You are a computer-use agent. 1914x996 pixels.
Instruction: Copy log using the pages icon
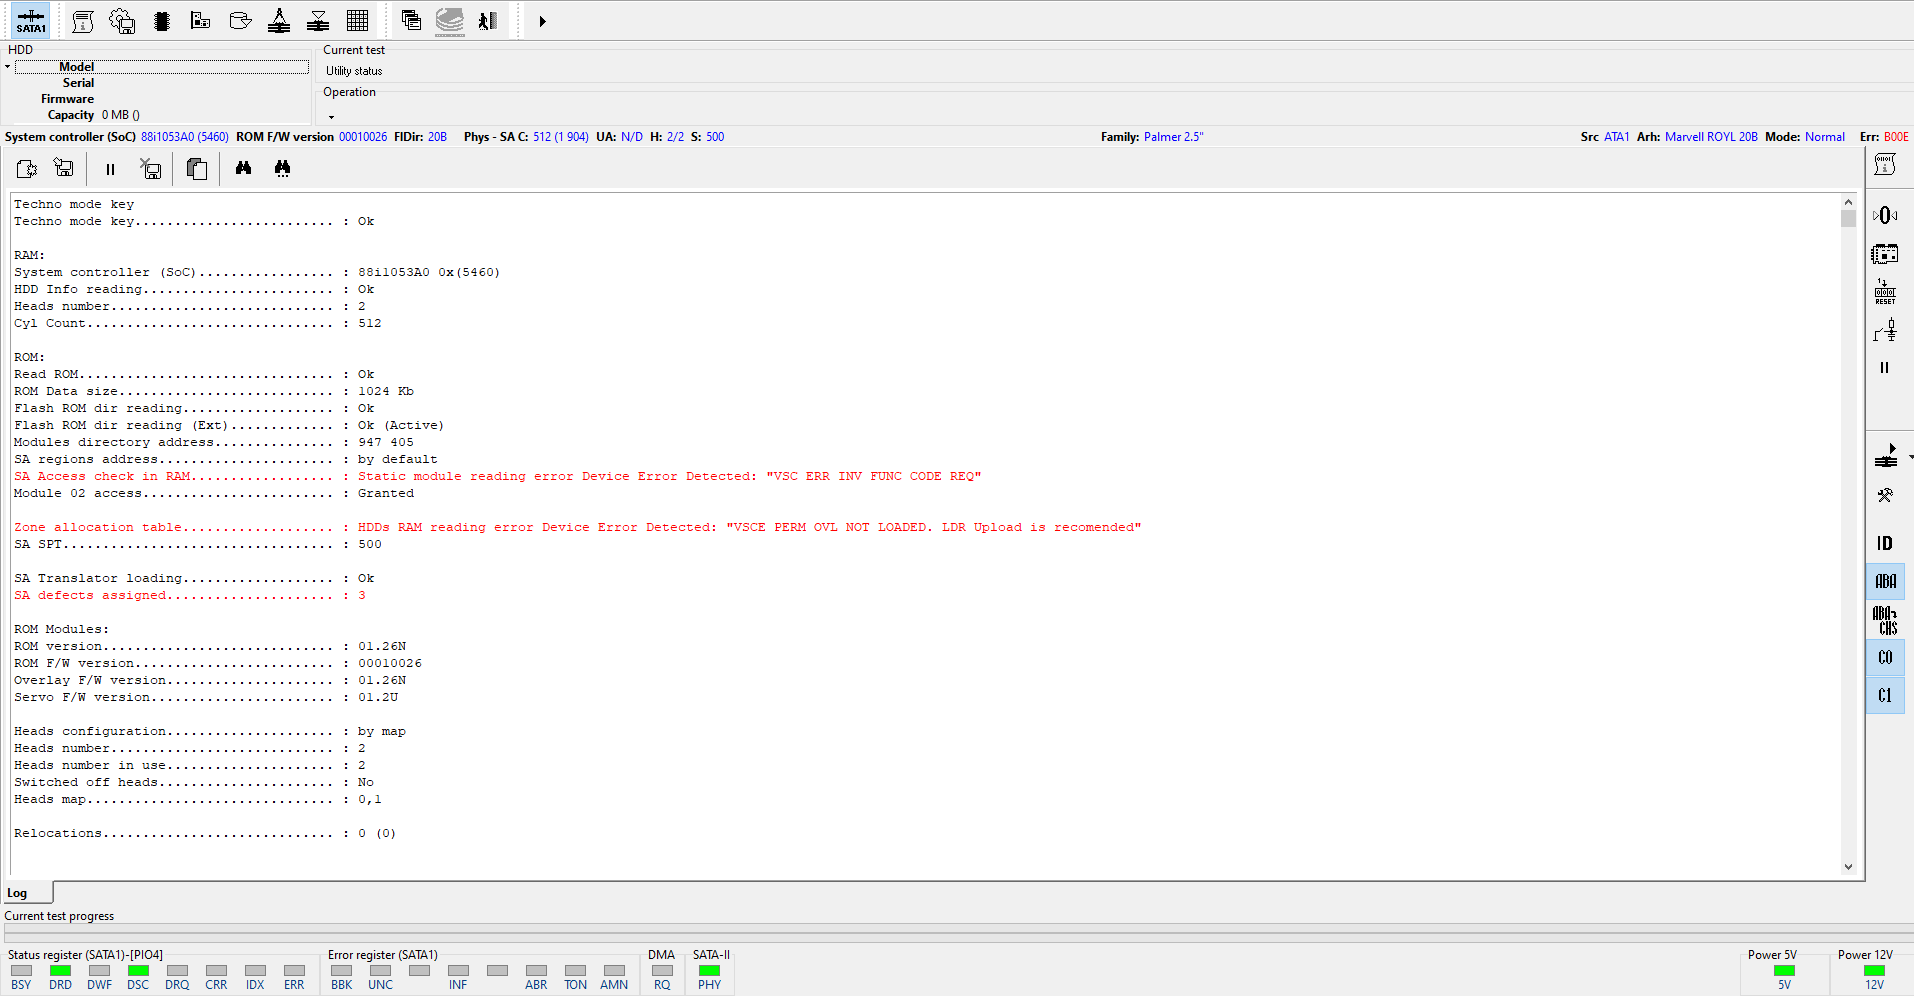coord(197,169)
